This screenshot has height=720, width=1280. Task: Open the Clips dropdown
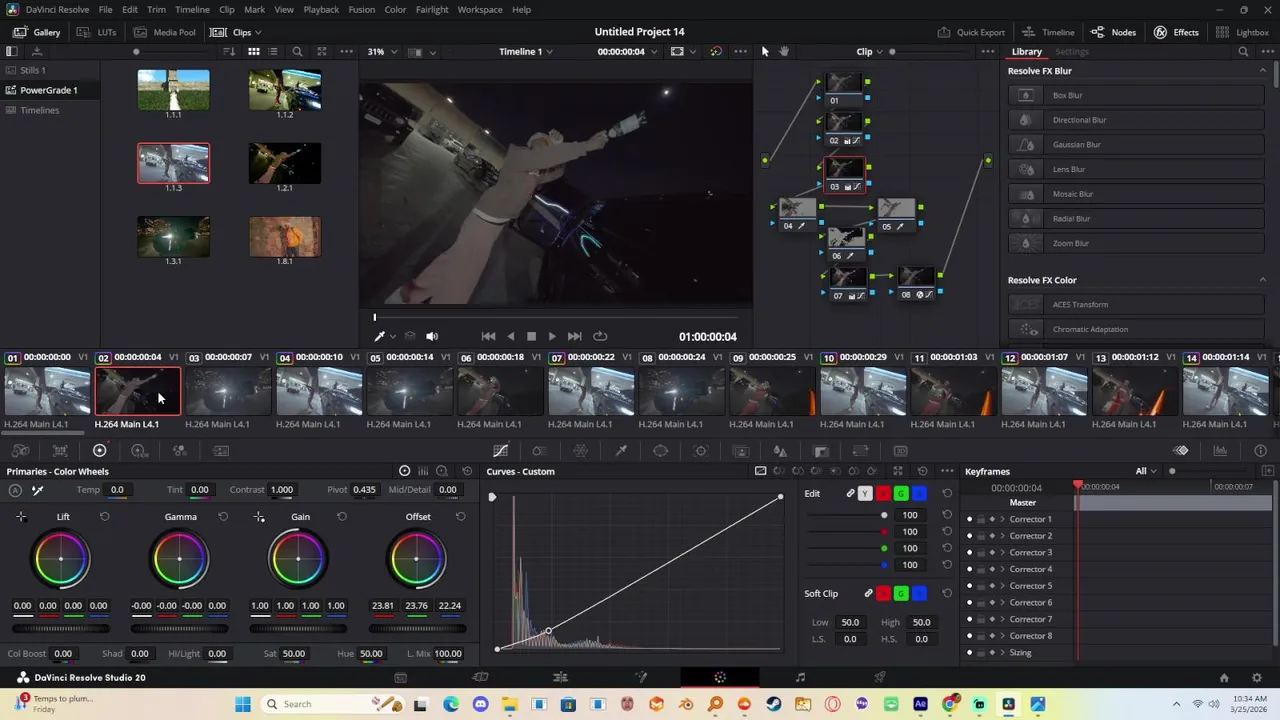(236, 32)
